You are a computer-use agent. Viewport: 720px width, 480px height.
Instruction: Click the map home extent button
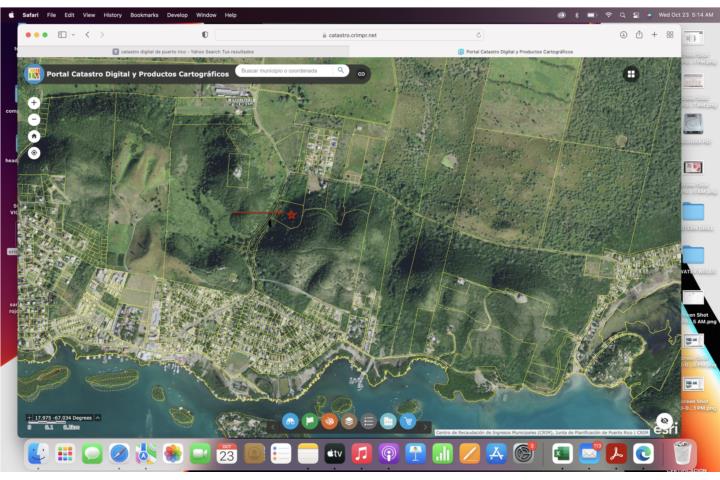(x=34, y=136)
